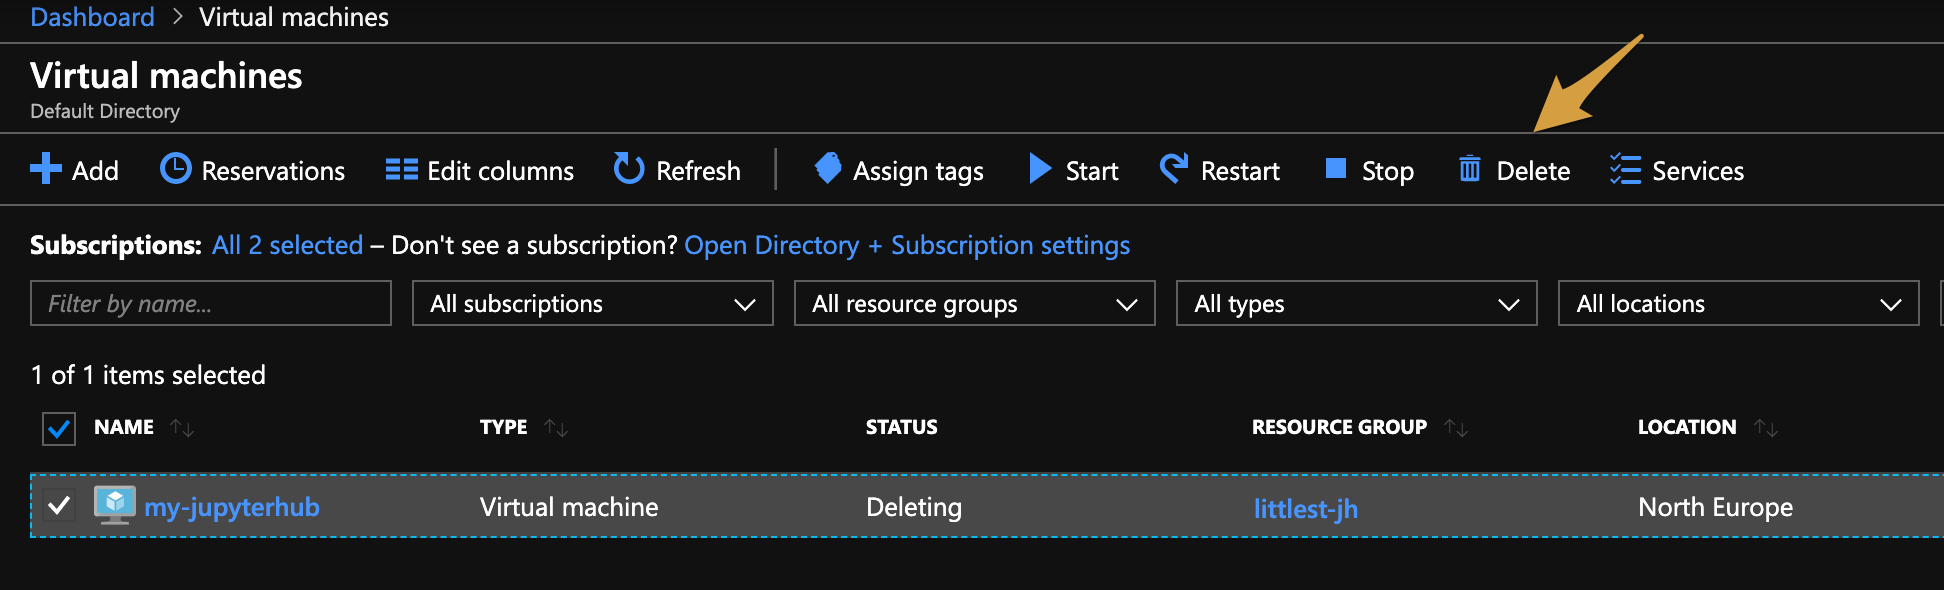
Task: Uncheck the my-jupyterhub row checkbox
Action: (59, 505)
